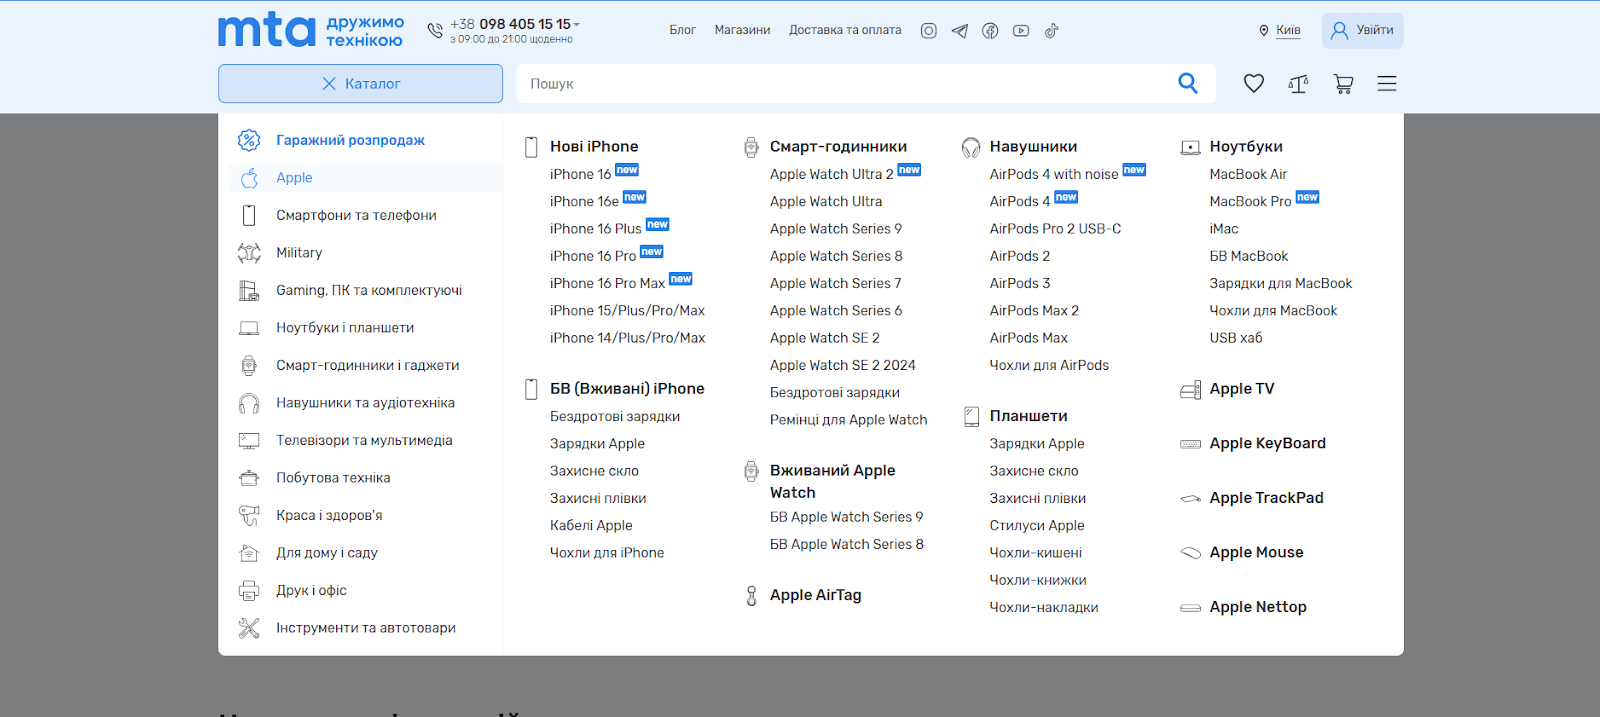Select Смарт-годинники і гаджети category

[366, 365]
